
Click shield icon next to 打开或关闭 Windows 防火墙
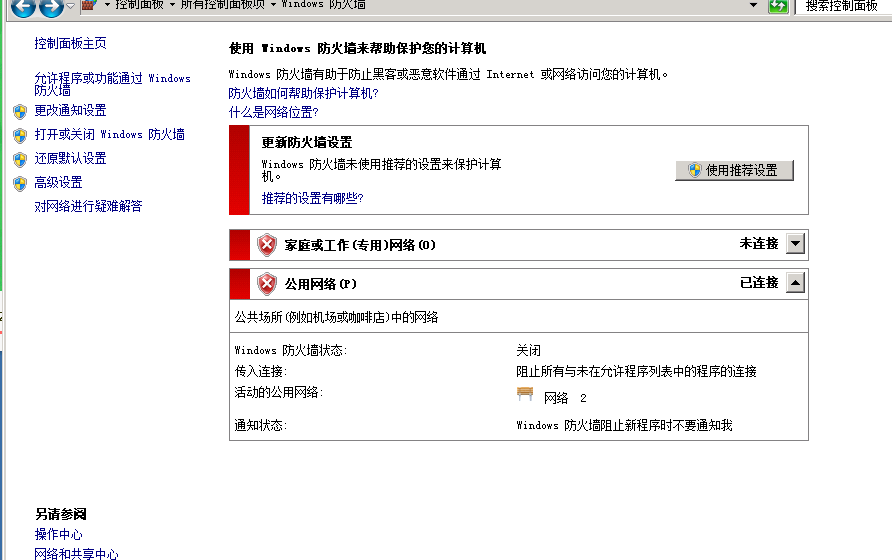(20, 135)
